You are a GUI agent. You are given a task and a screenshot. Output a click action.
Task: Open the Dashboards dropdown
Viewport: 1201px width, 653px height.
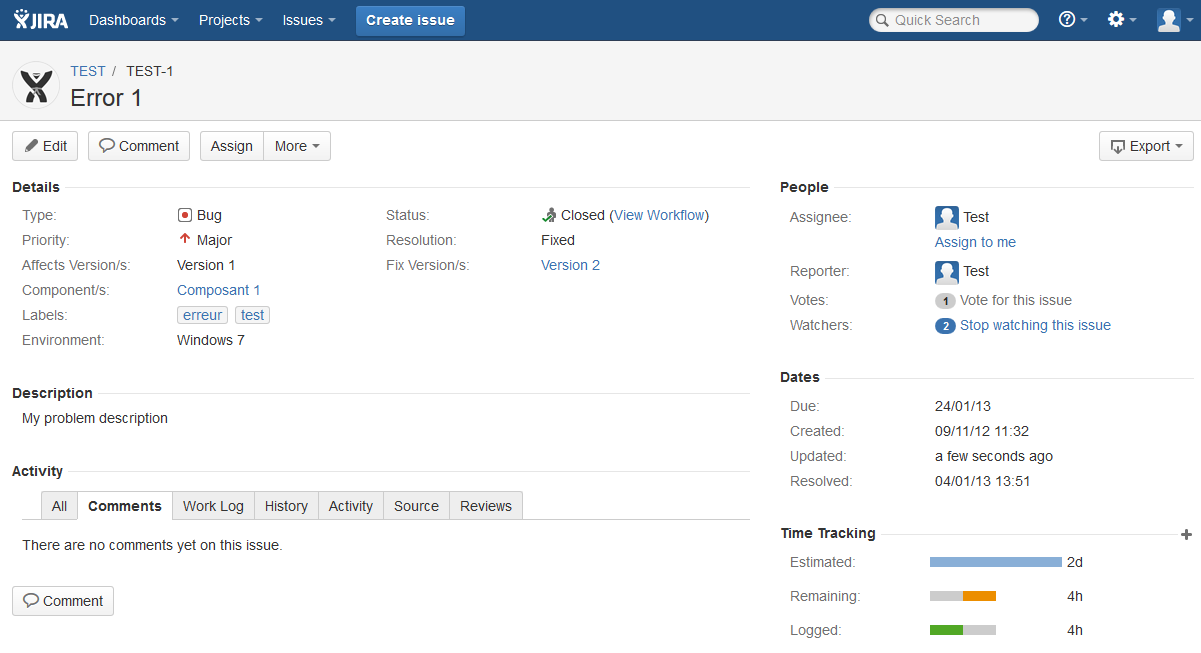click(134, 20)
